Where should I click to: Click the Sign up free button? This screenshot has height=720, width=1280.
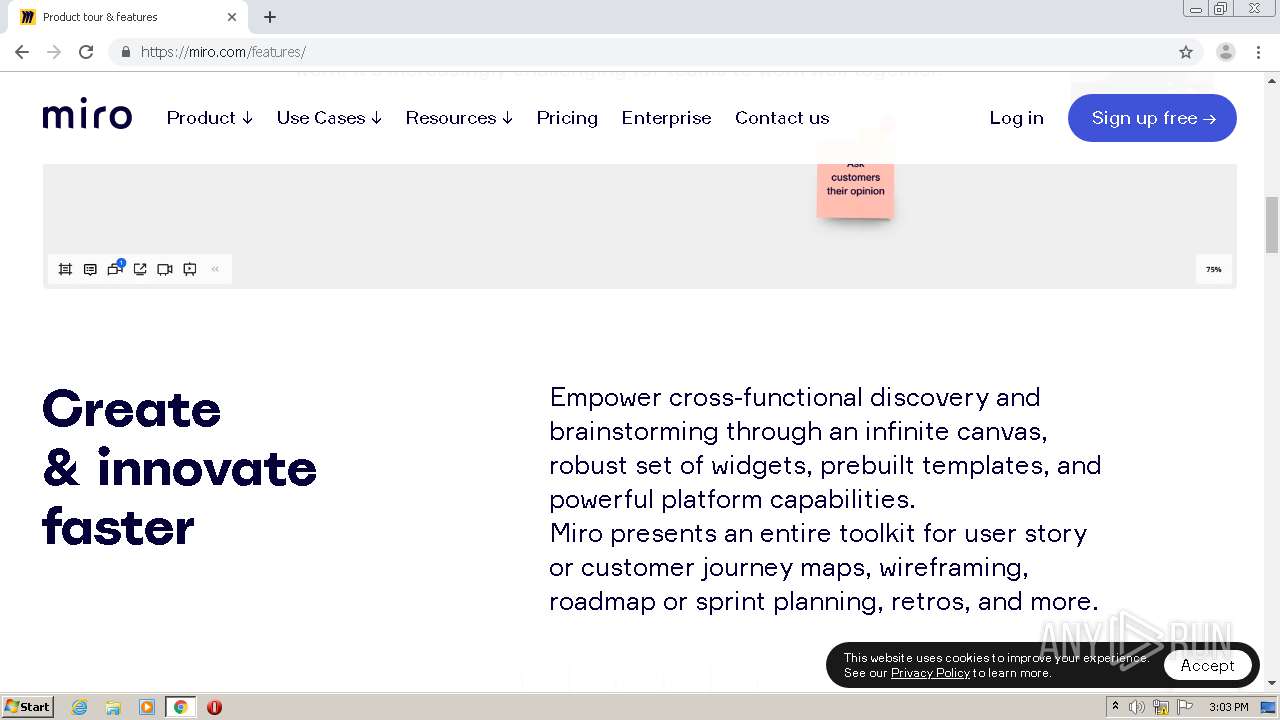[1152, 118]
